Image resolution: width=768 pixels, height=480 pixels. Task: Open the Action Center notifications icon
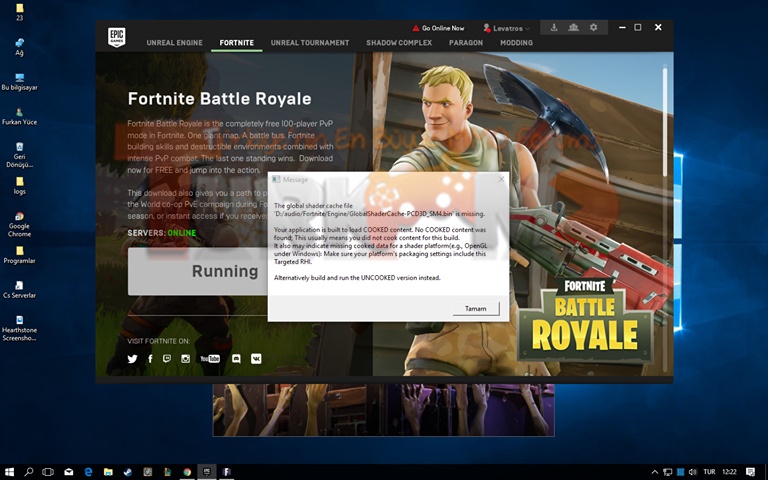[x=750, y=472]
